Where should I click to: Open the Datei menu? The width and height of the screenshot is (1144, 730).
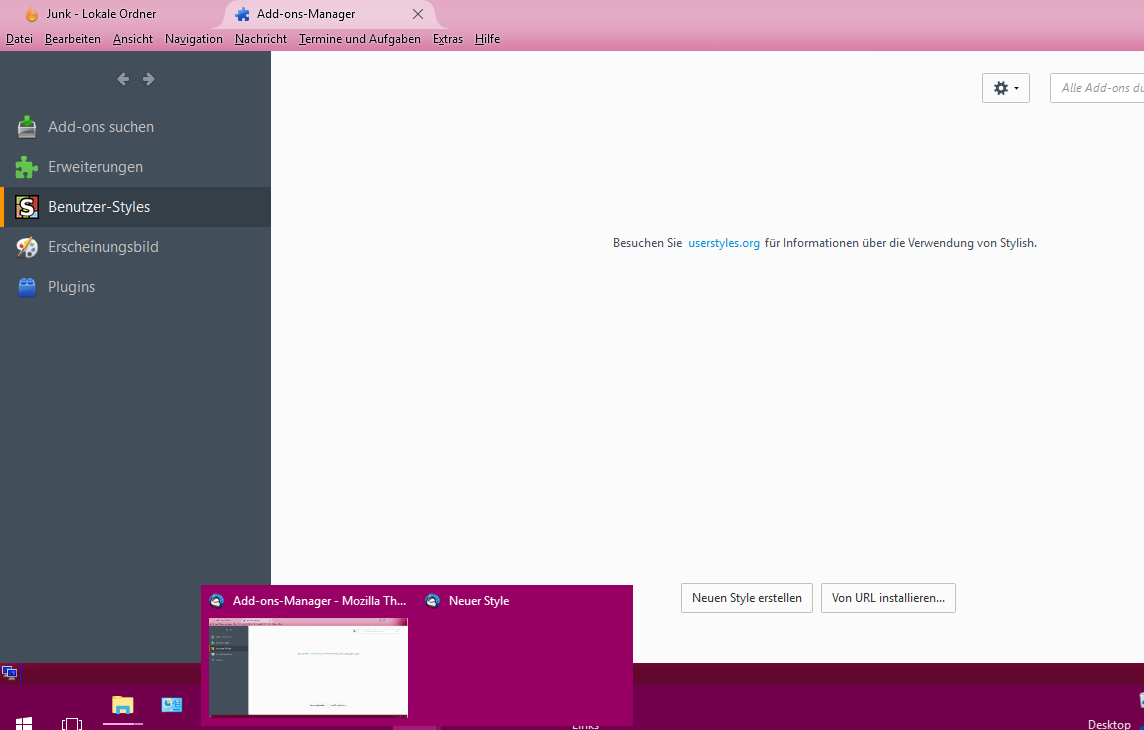pos(19,39)
